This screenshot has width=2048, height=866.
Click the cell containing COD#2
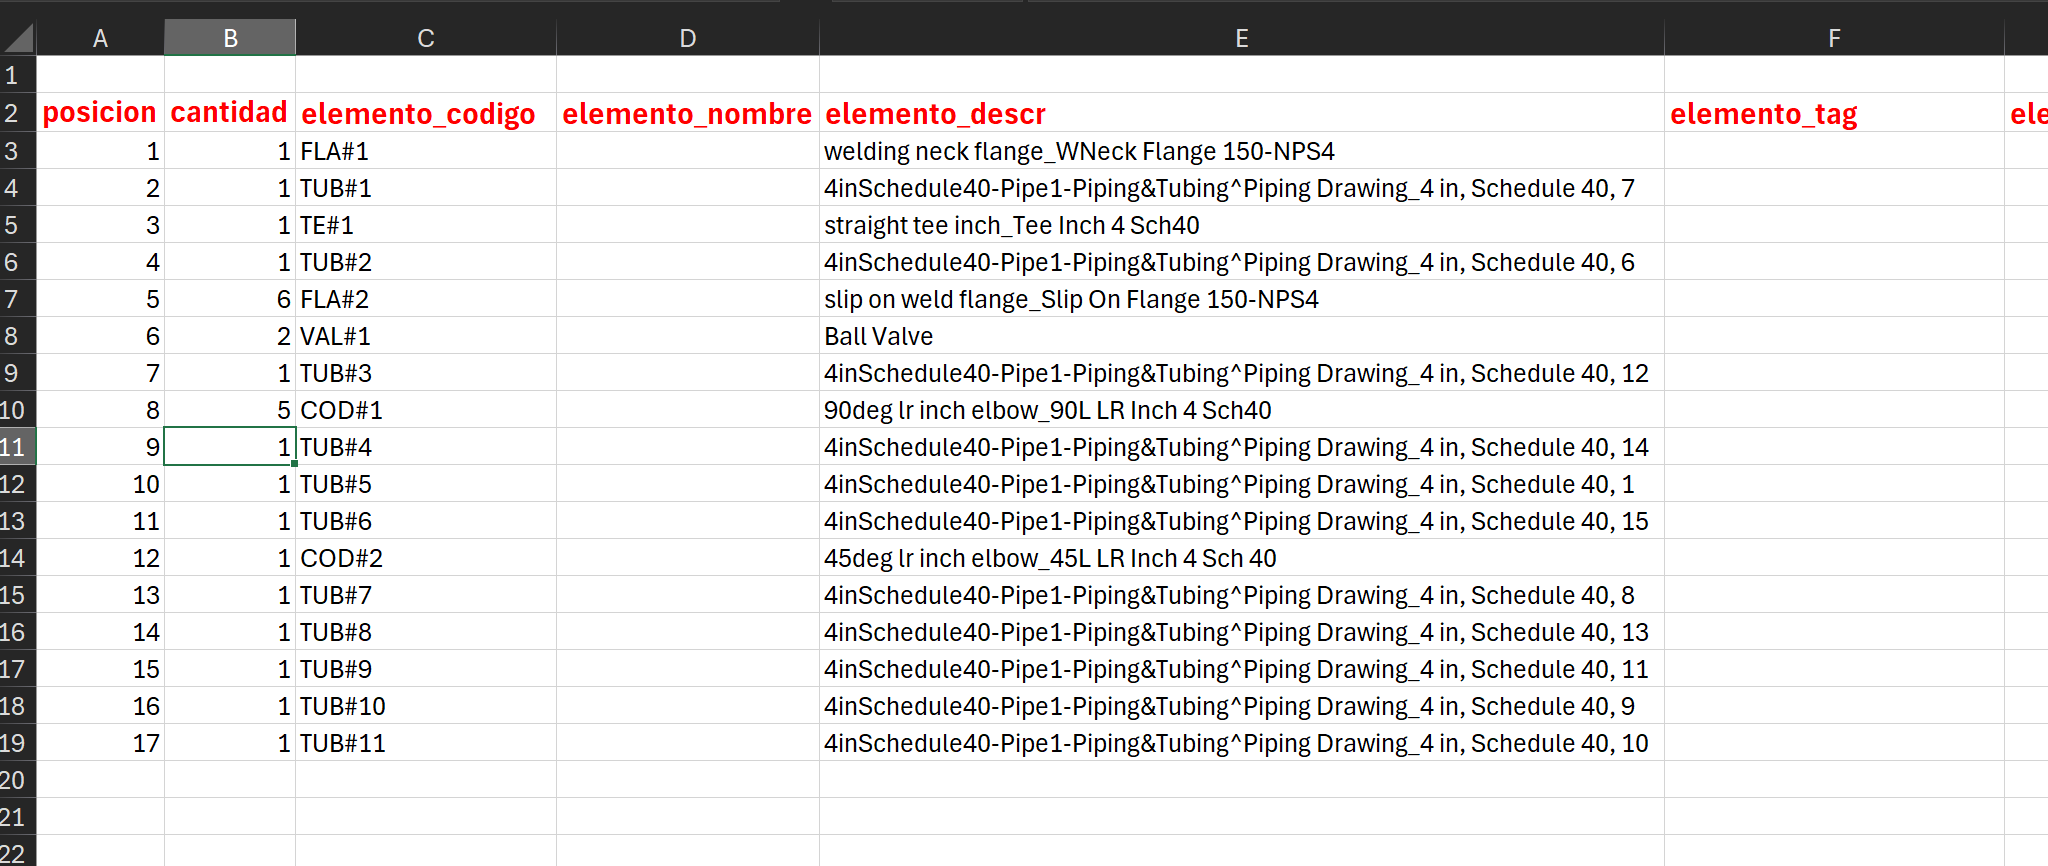click(x=425, y=558)
